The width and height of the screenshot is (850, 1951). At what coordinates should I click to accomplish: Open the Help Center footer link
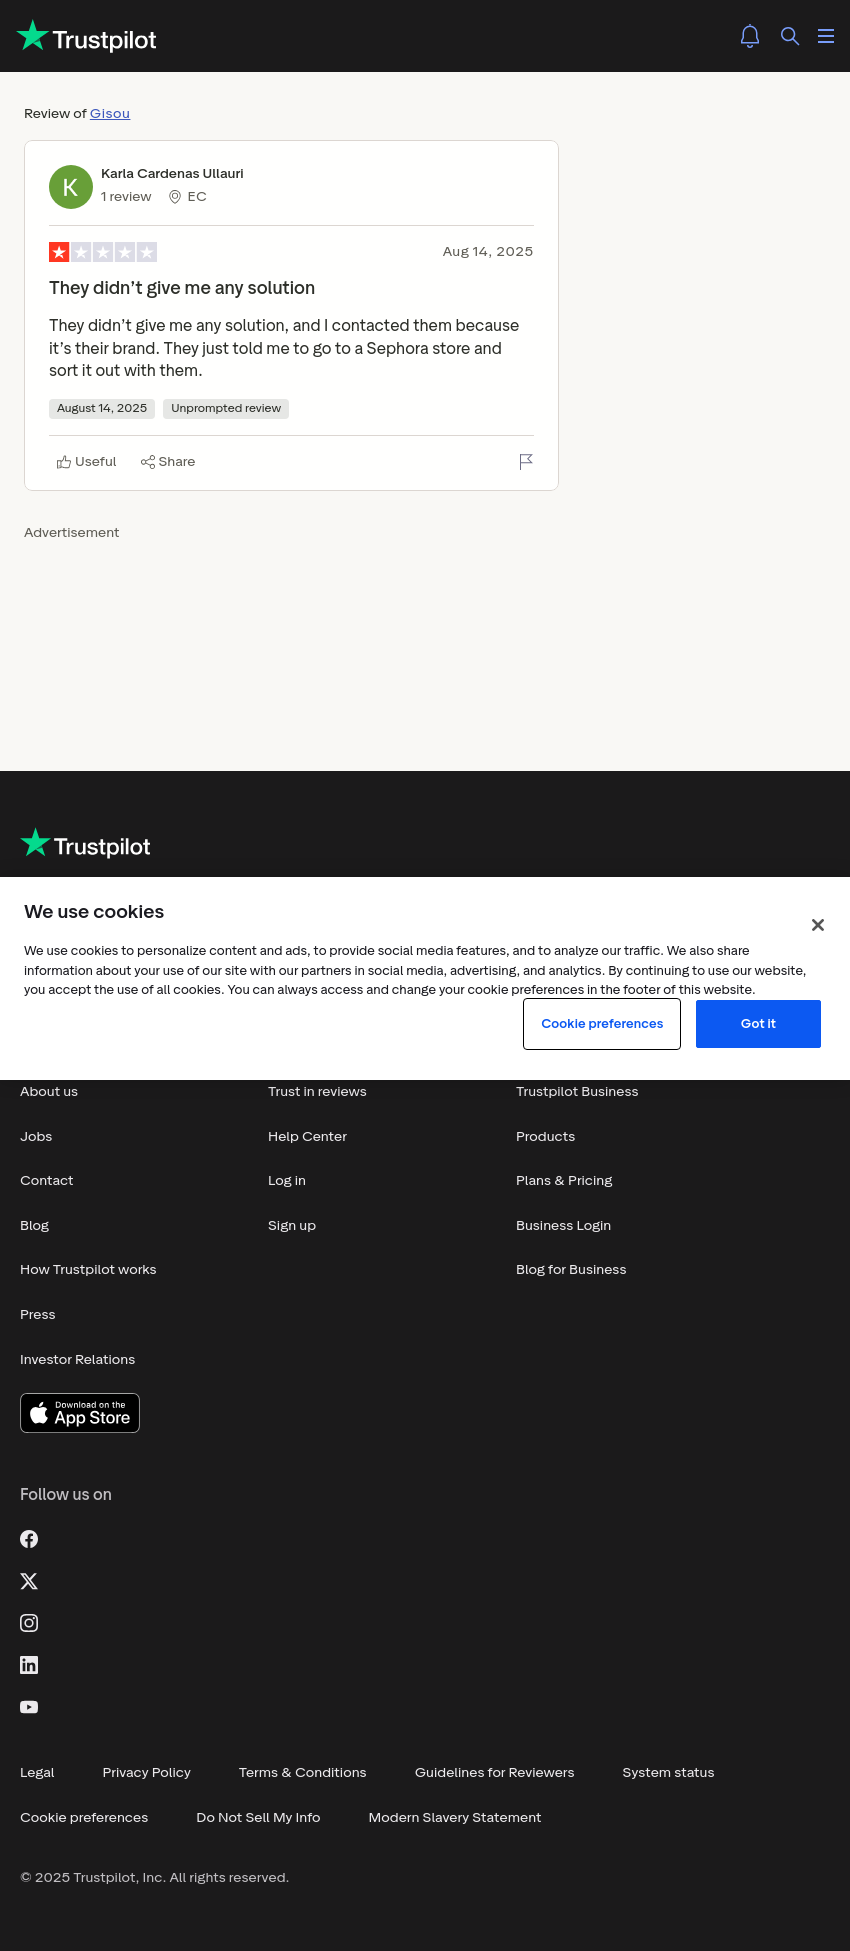[307, 1136]
